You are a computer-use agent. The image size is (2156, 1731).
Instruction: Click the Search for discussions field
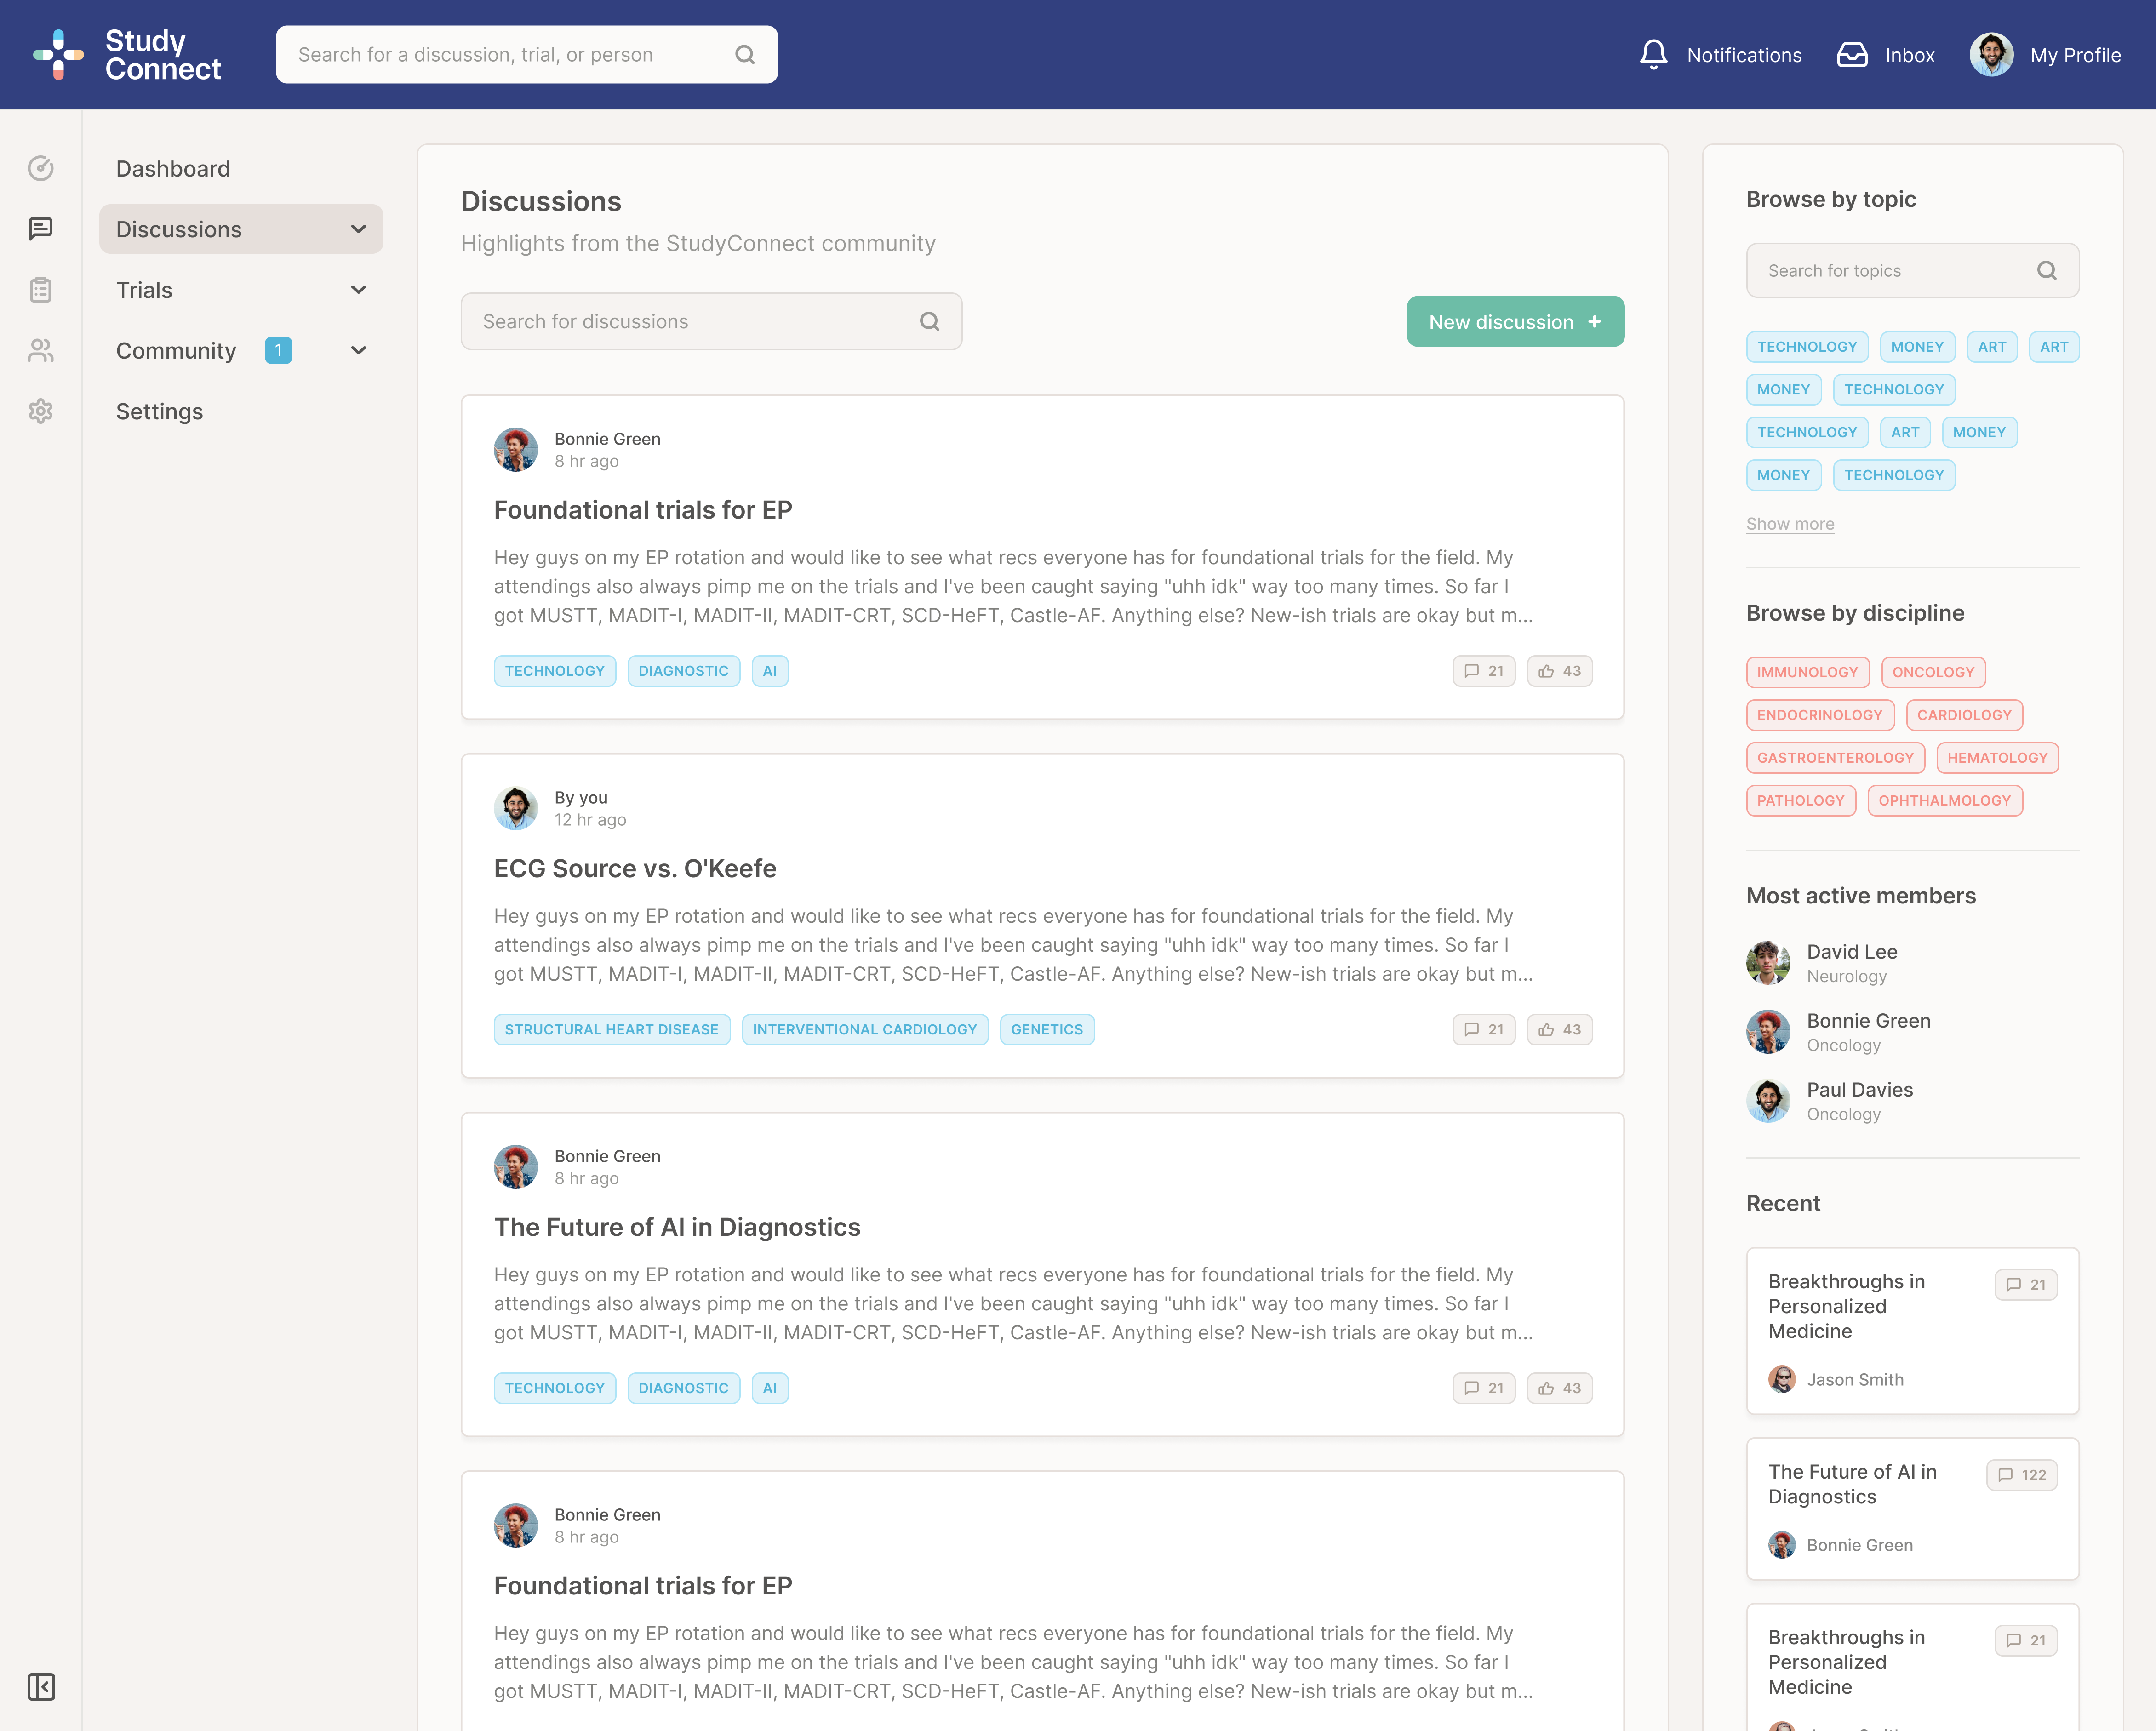(x=690, y=322)
